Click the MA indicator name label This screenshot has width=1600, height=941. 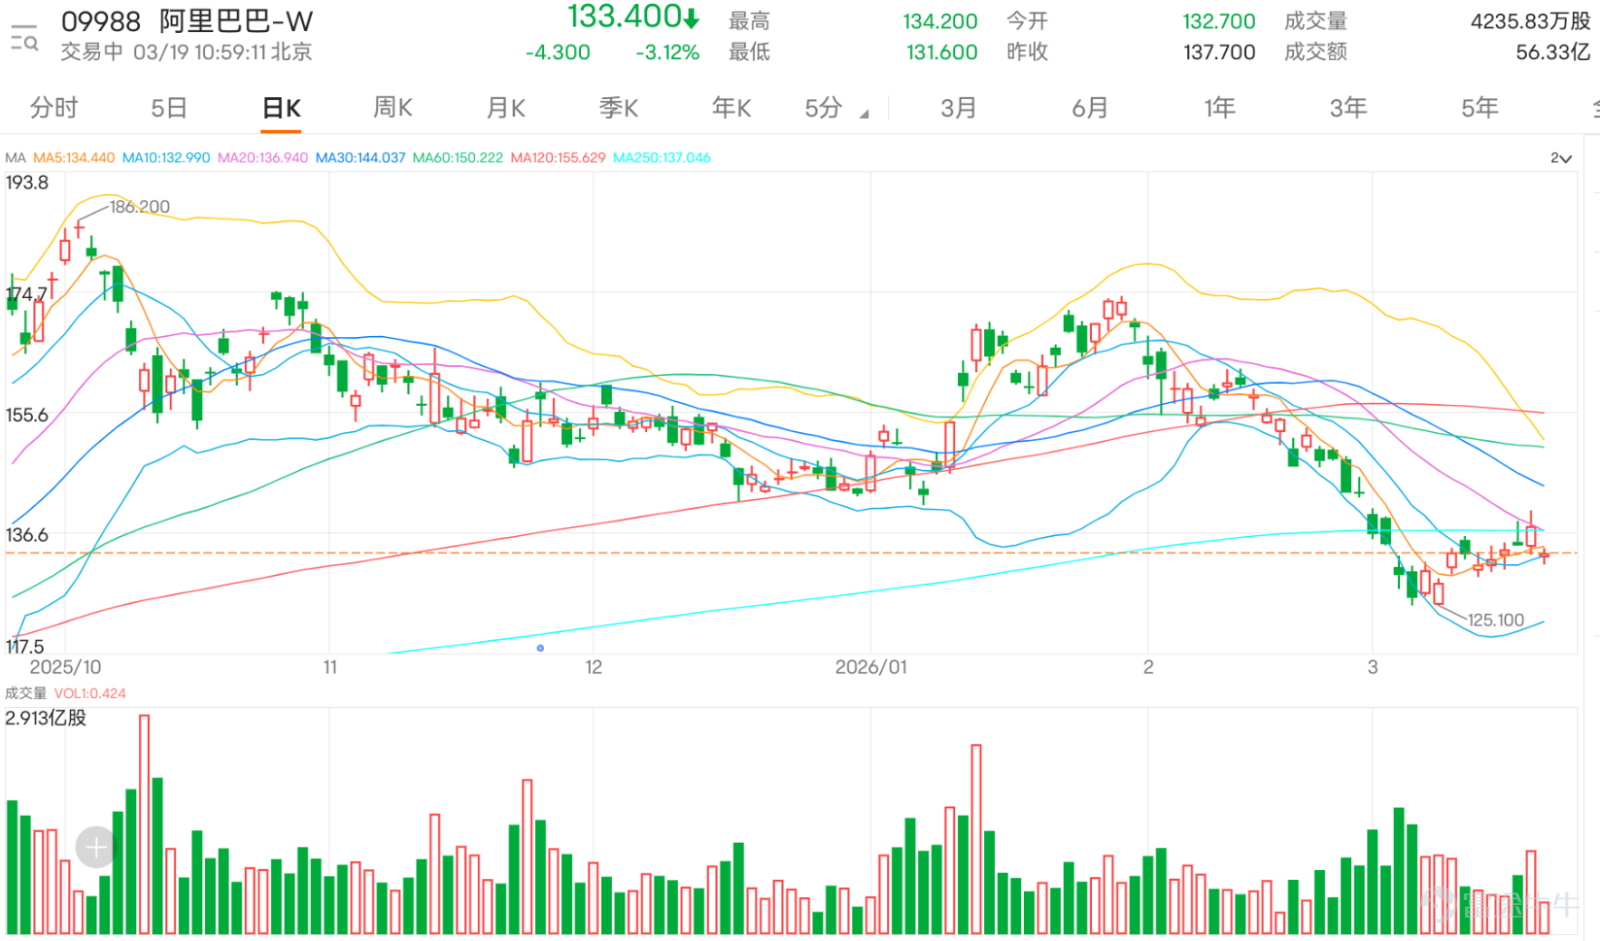(15, 158)
